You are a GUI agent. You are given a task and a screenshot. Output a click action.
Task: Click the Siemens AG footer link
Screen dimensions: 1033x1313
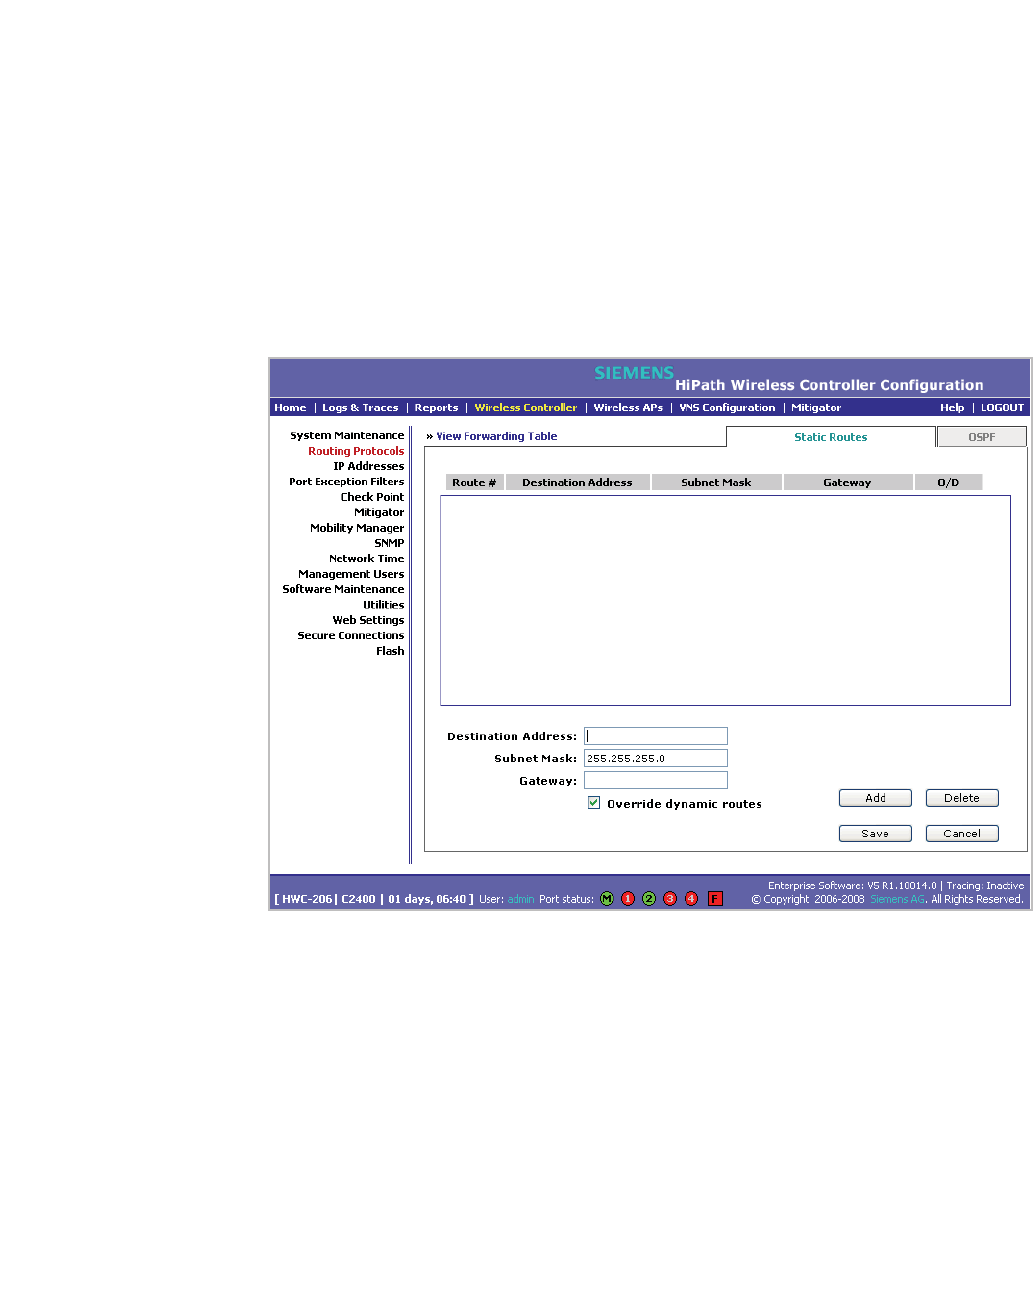pyautogui.click(x=897, y=899)
